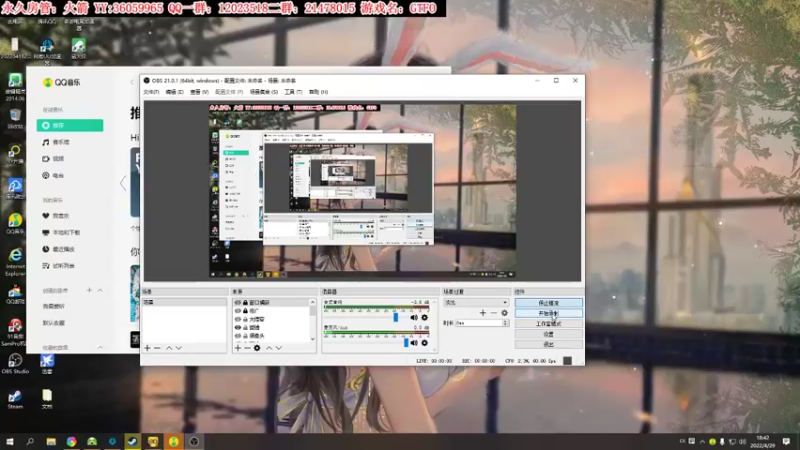The image size is (800, 450).
Task: Move the scene up with the arrow
Action: click(x=169, y=348)
